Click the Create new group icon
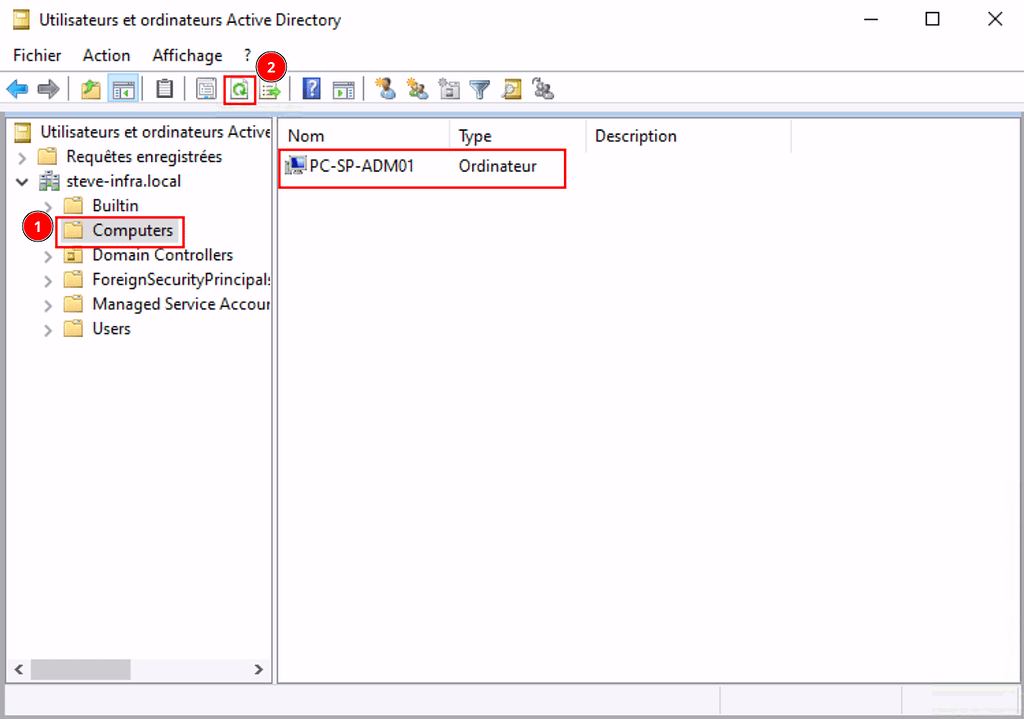This screenshot has width=1024, height=719. [417, 90]
